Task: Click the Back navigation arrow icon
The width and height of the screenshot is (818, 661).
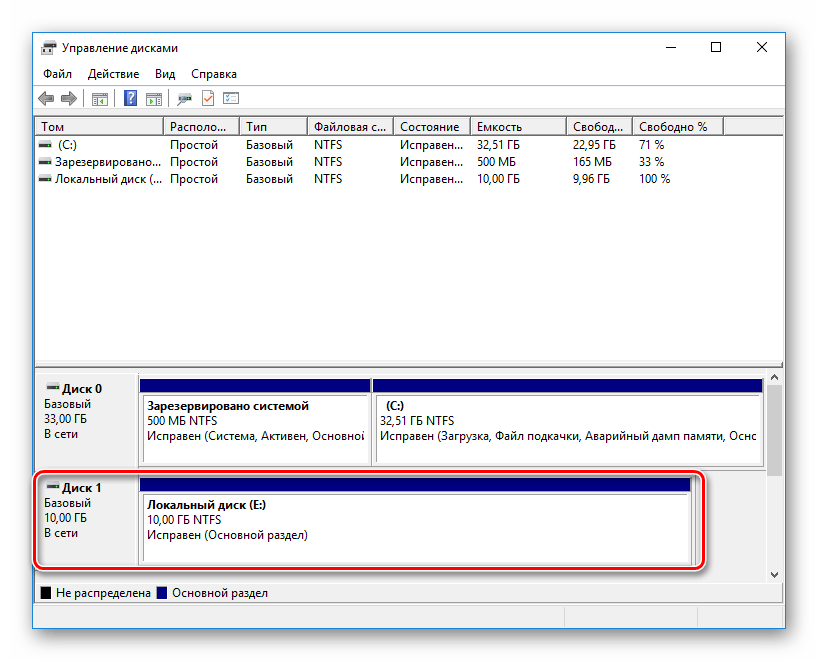Action: pos(45,98)
